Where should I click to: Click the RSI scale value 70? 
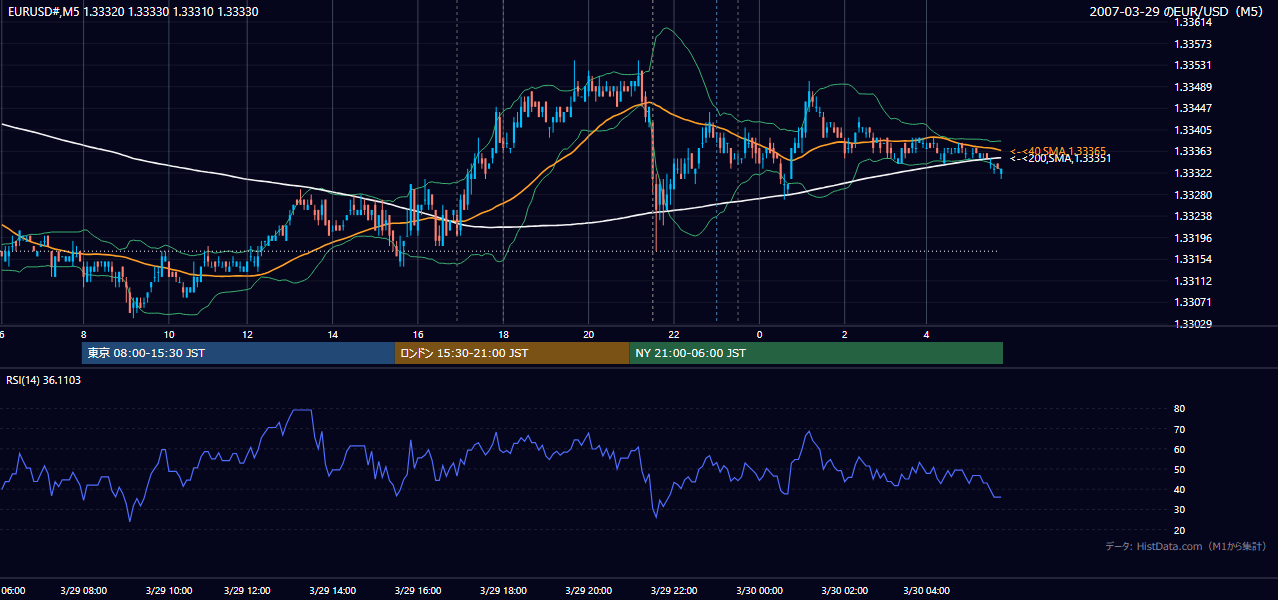1180,429
